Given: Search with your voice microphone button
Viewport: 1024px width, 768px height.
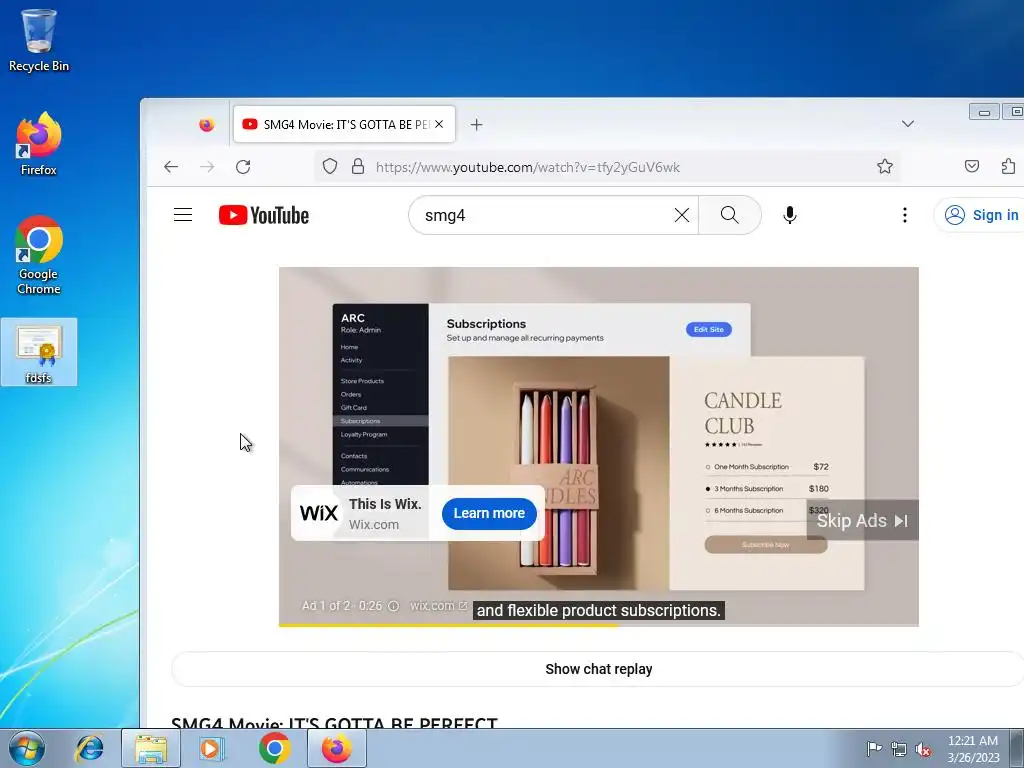Looking at the screenshot, I should tap(790, 215).
